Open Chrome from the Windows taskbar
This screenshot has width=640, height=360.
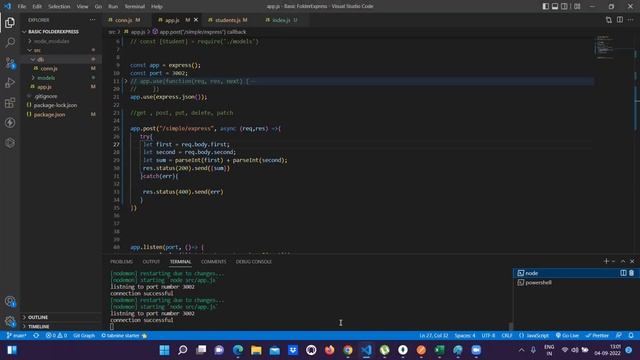tap(348, 350)
